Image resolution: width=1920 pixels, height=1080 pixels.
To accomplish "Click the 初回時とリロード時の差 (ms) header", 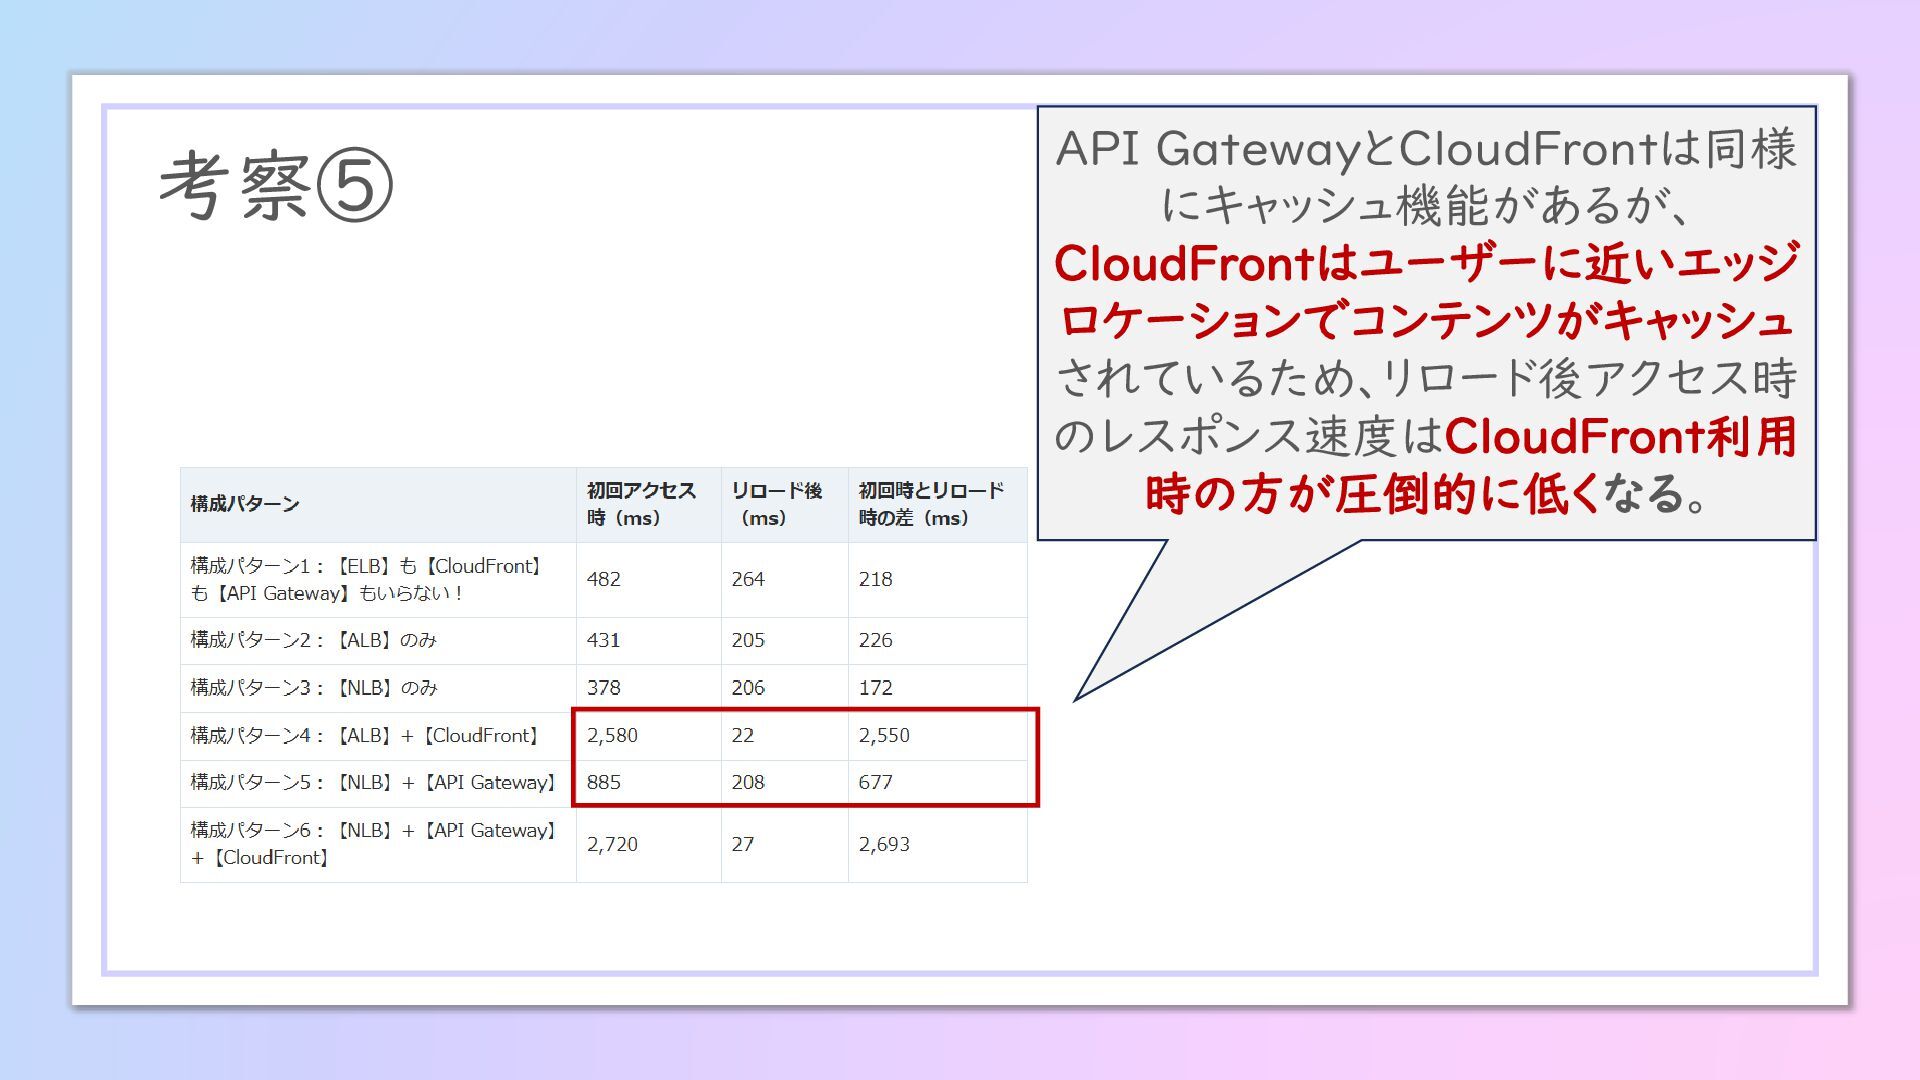I will (x=930, y=504).
